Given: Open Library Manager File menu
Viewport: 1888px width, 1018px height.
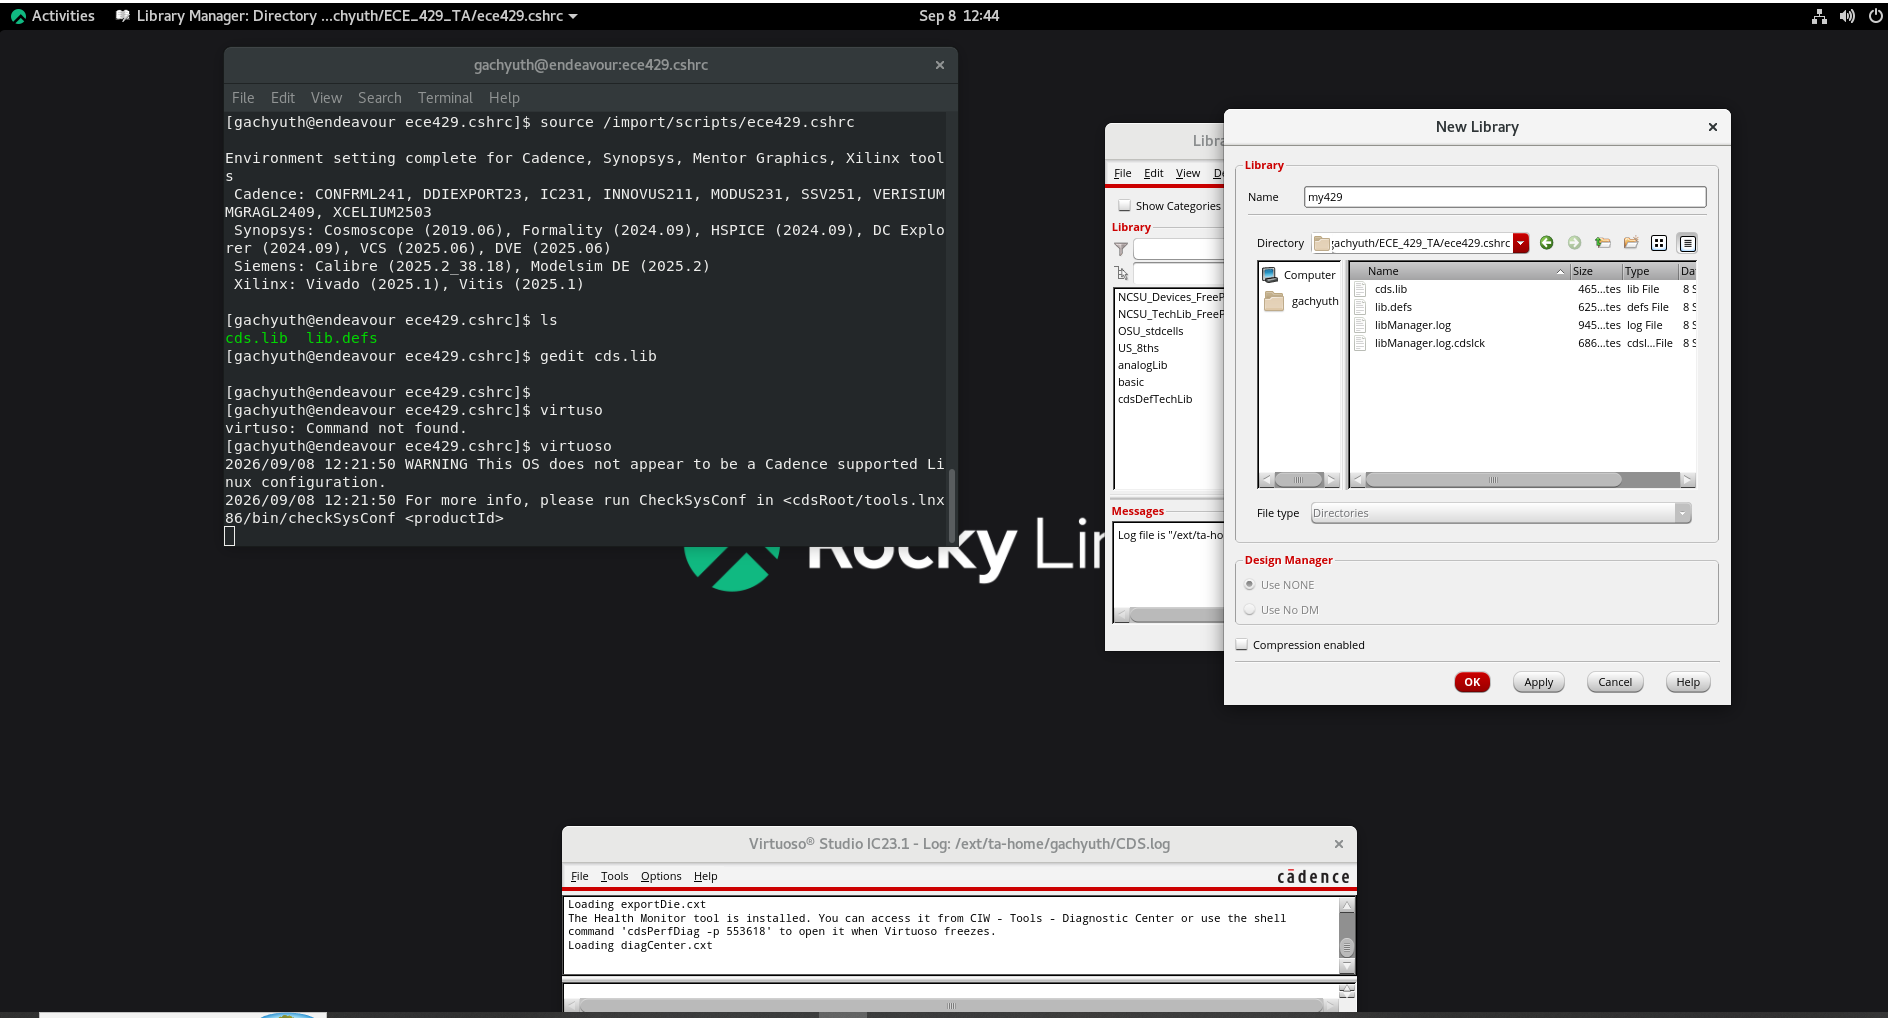Looking at the screenshot, I should [1122, 173].
